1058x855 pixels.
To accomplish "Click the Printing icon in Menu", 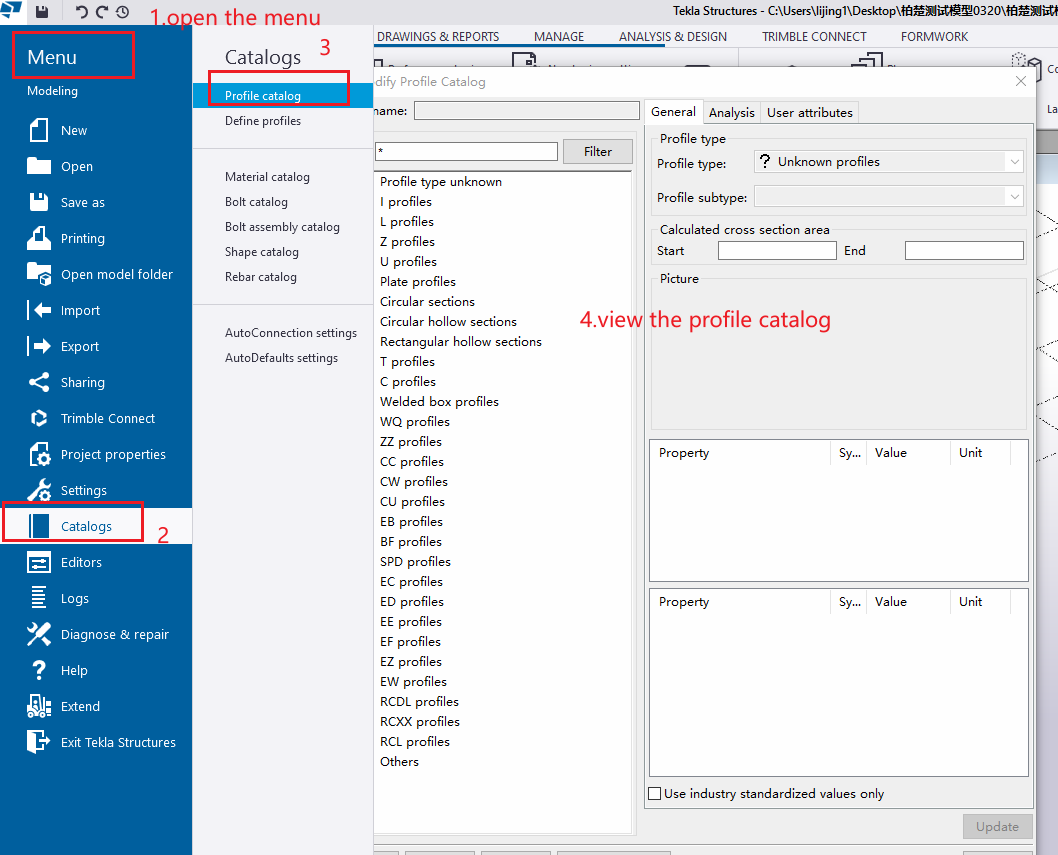I will tap(39, 238).
